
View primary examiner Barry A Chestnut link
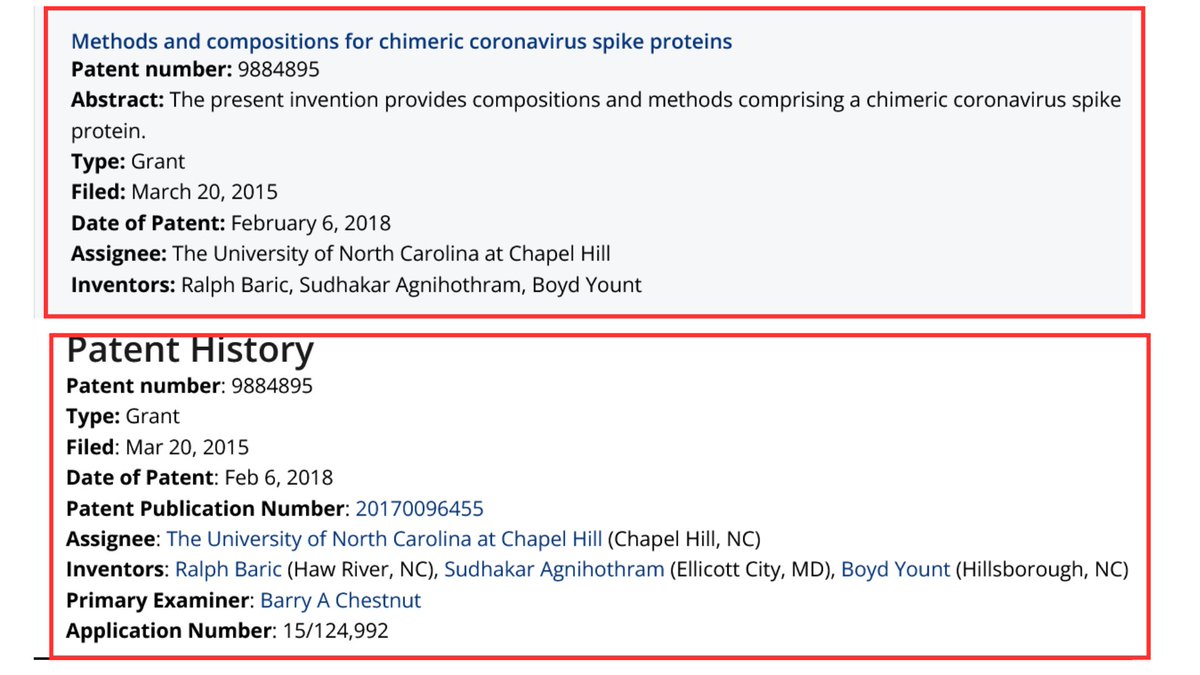340,601
